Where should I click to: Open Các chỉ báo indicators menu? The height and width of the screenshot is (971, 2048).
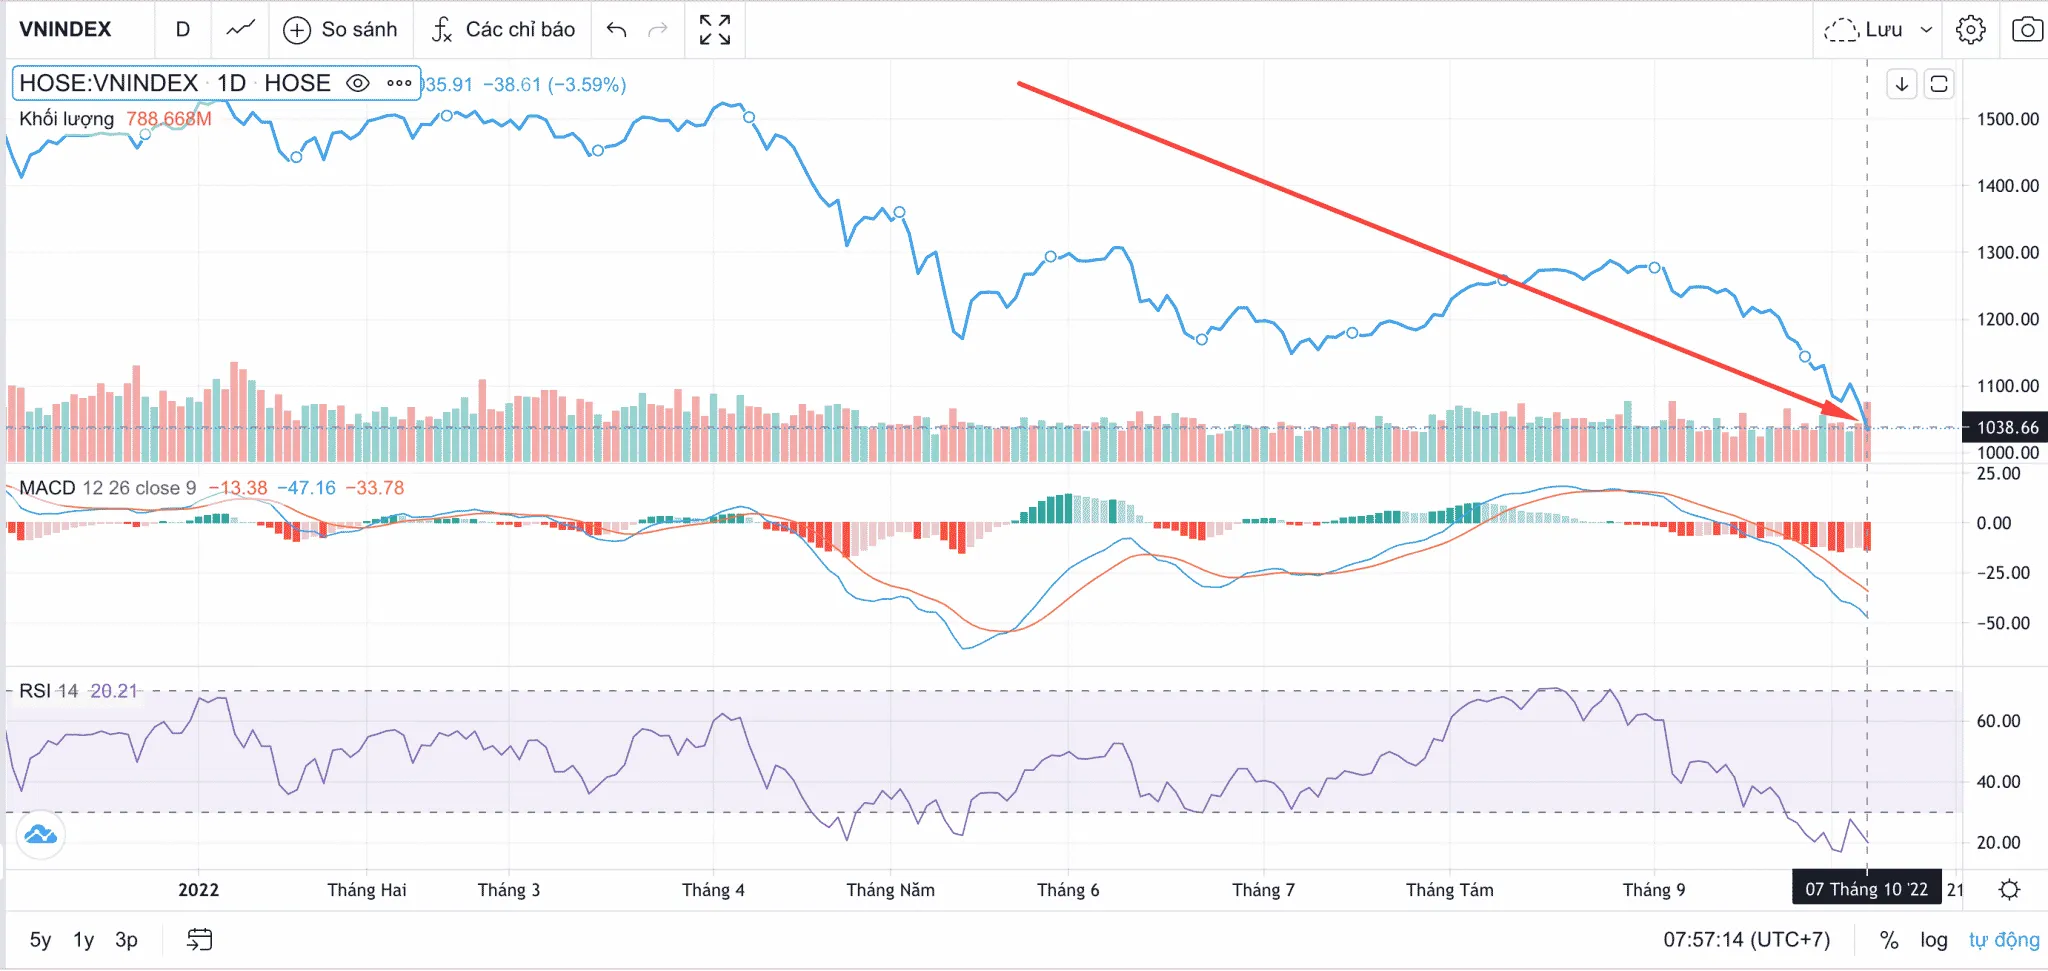click(503, 30)
